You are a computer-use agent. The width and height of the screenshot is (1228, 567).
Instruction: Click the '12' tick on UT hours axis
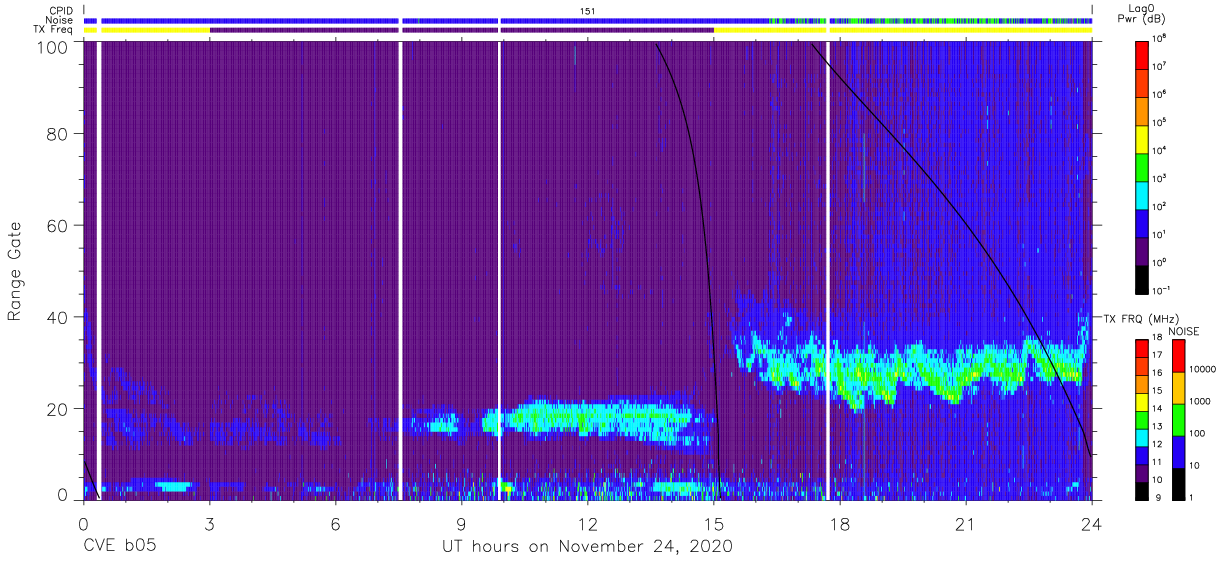click(587, 524)
